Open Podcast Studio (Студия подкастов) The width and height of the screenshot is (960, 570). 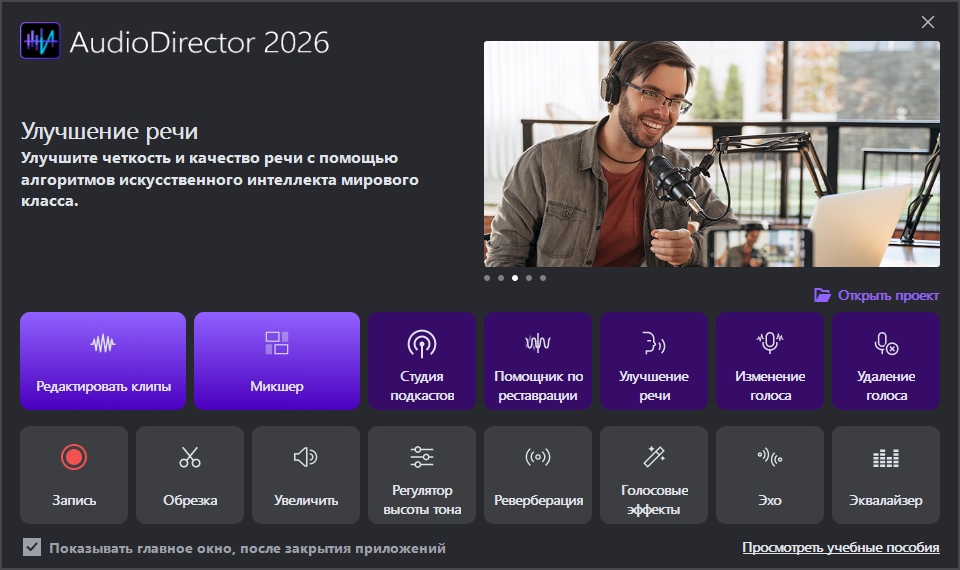coord(422,361)
